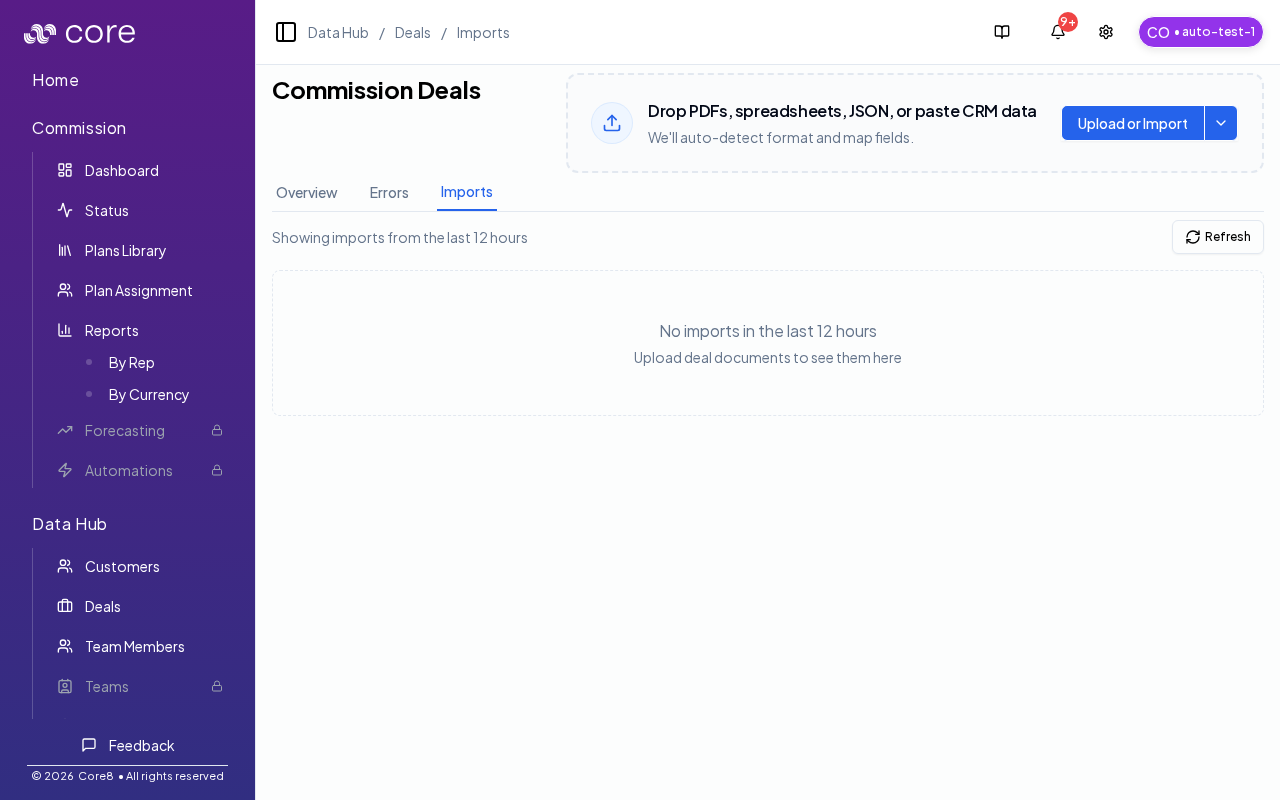
Task: Go to Plans Library
Action: (x=125, y=250)
